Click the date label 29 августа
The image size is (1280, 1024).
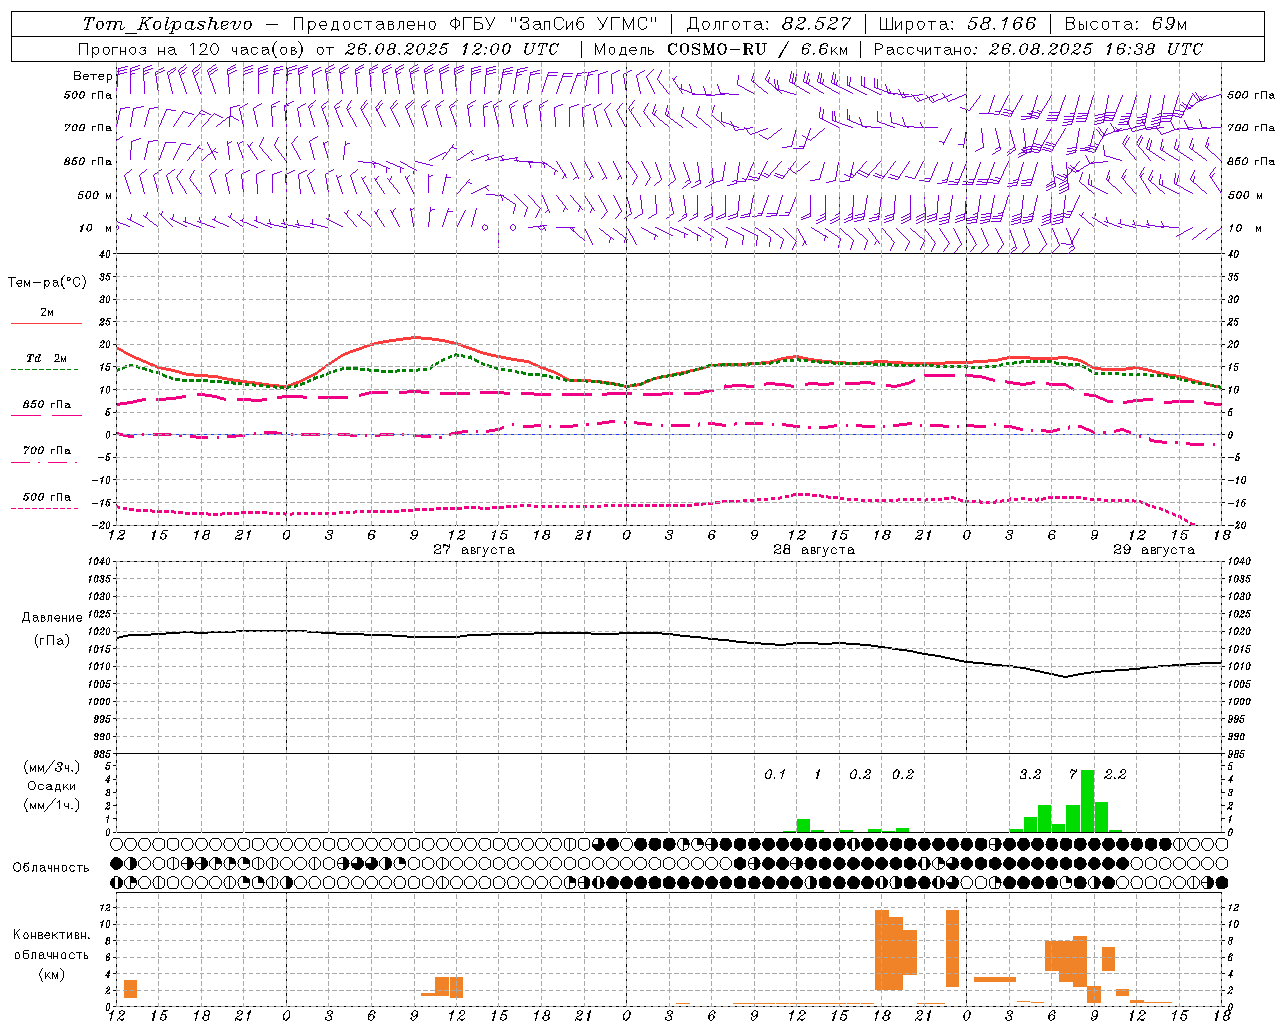point(1154,550)
